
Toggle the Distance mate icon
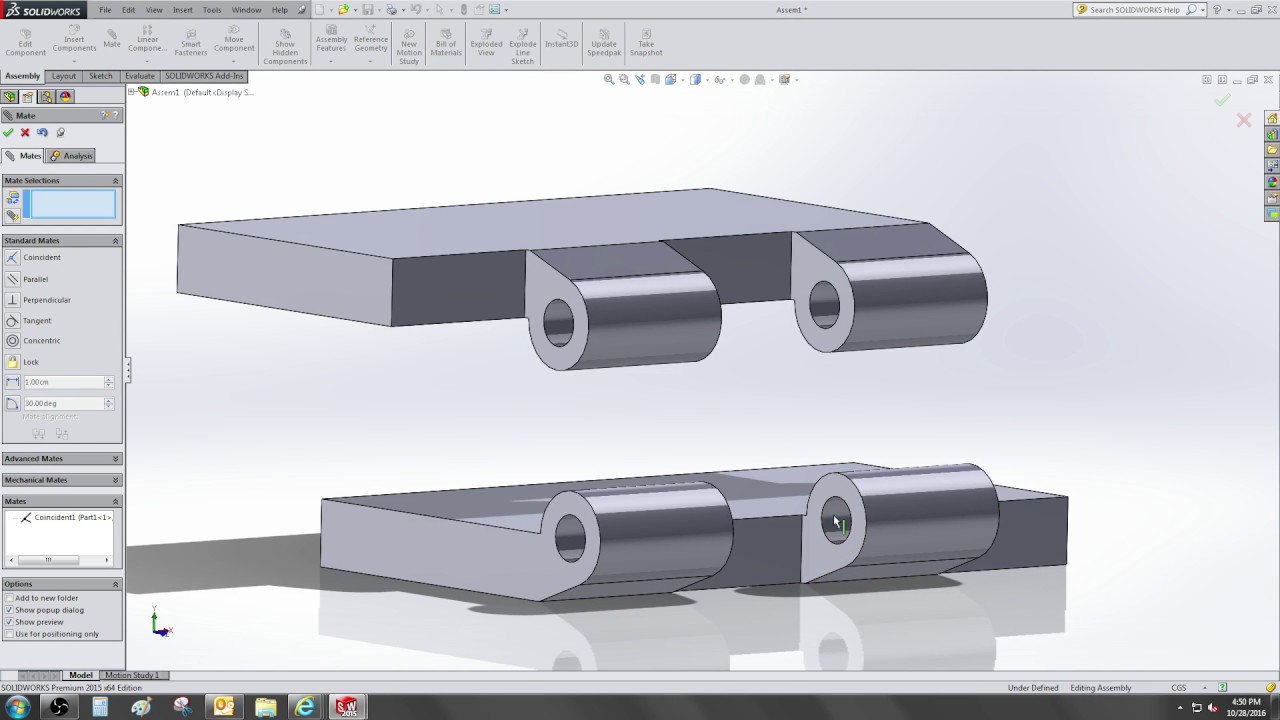[x=12, y=382]
